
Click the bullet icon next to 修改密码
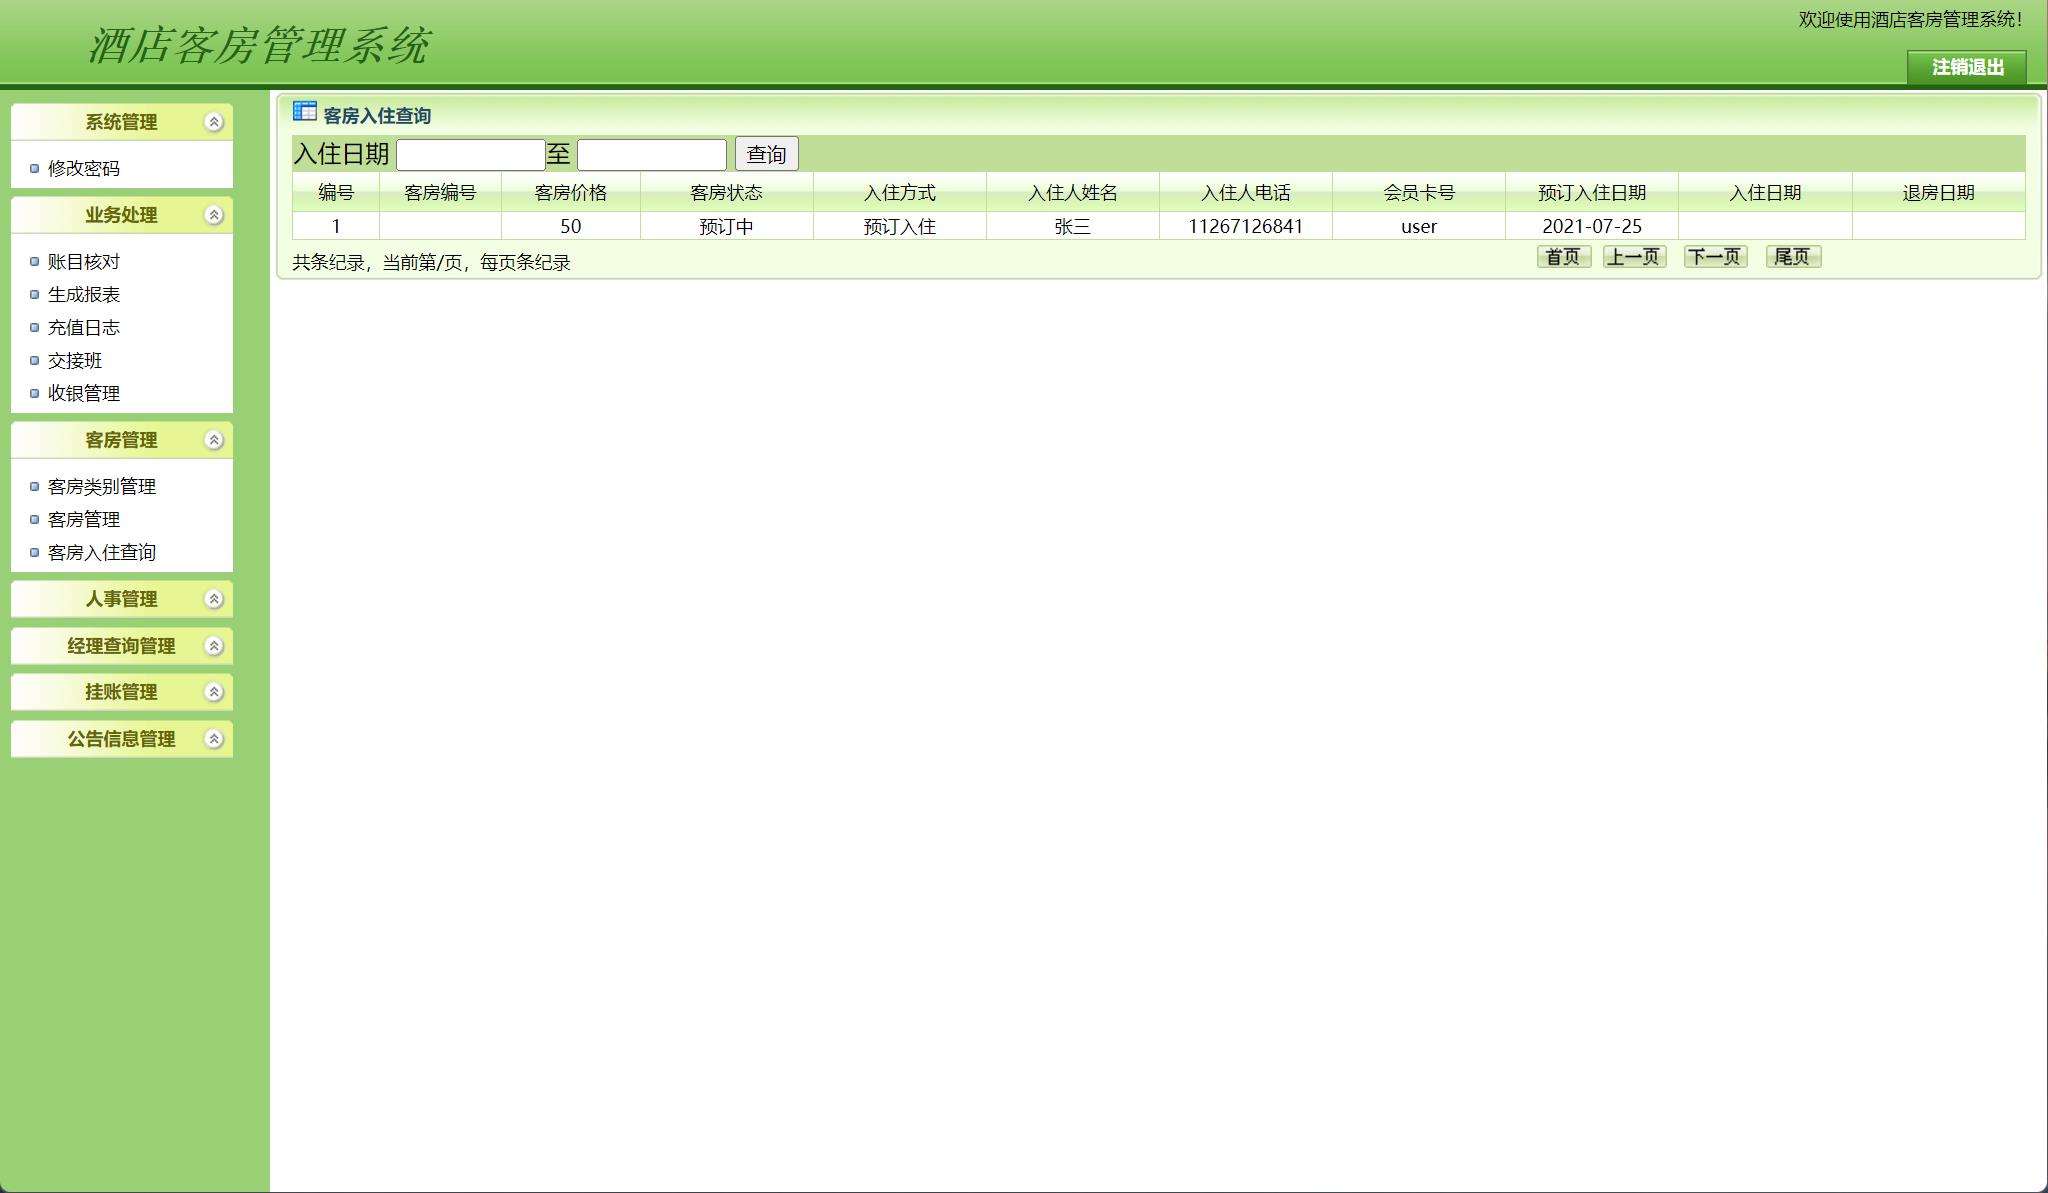33,169
